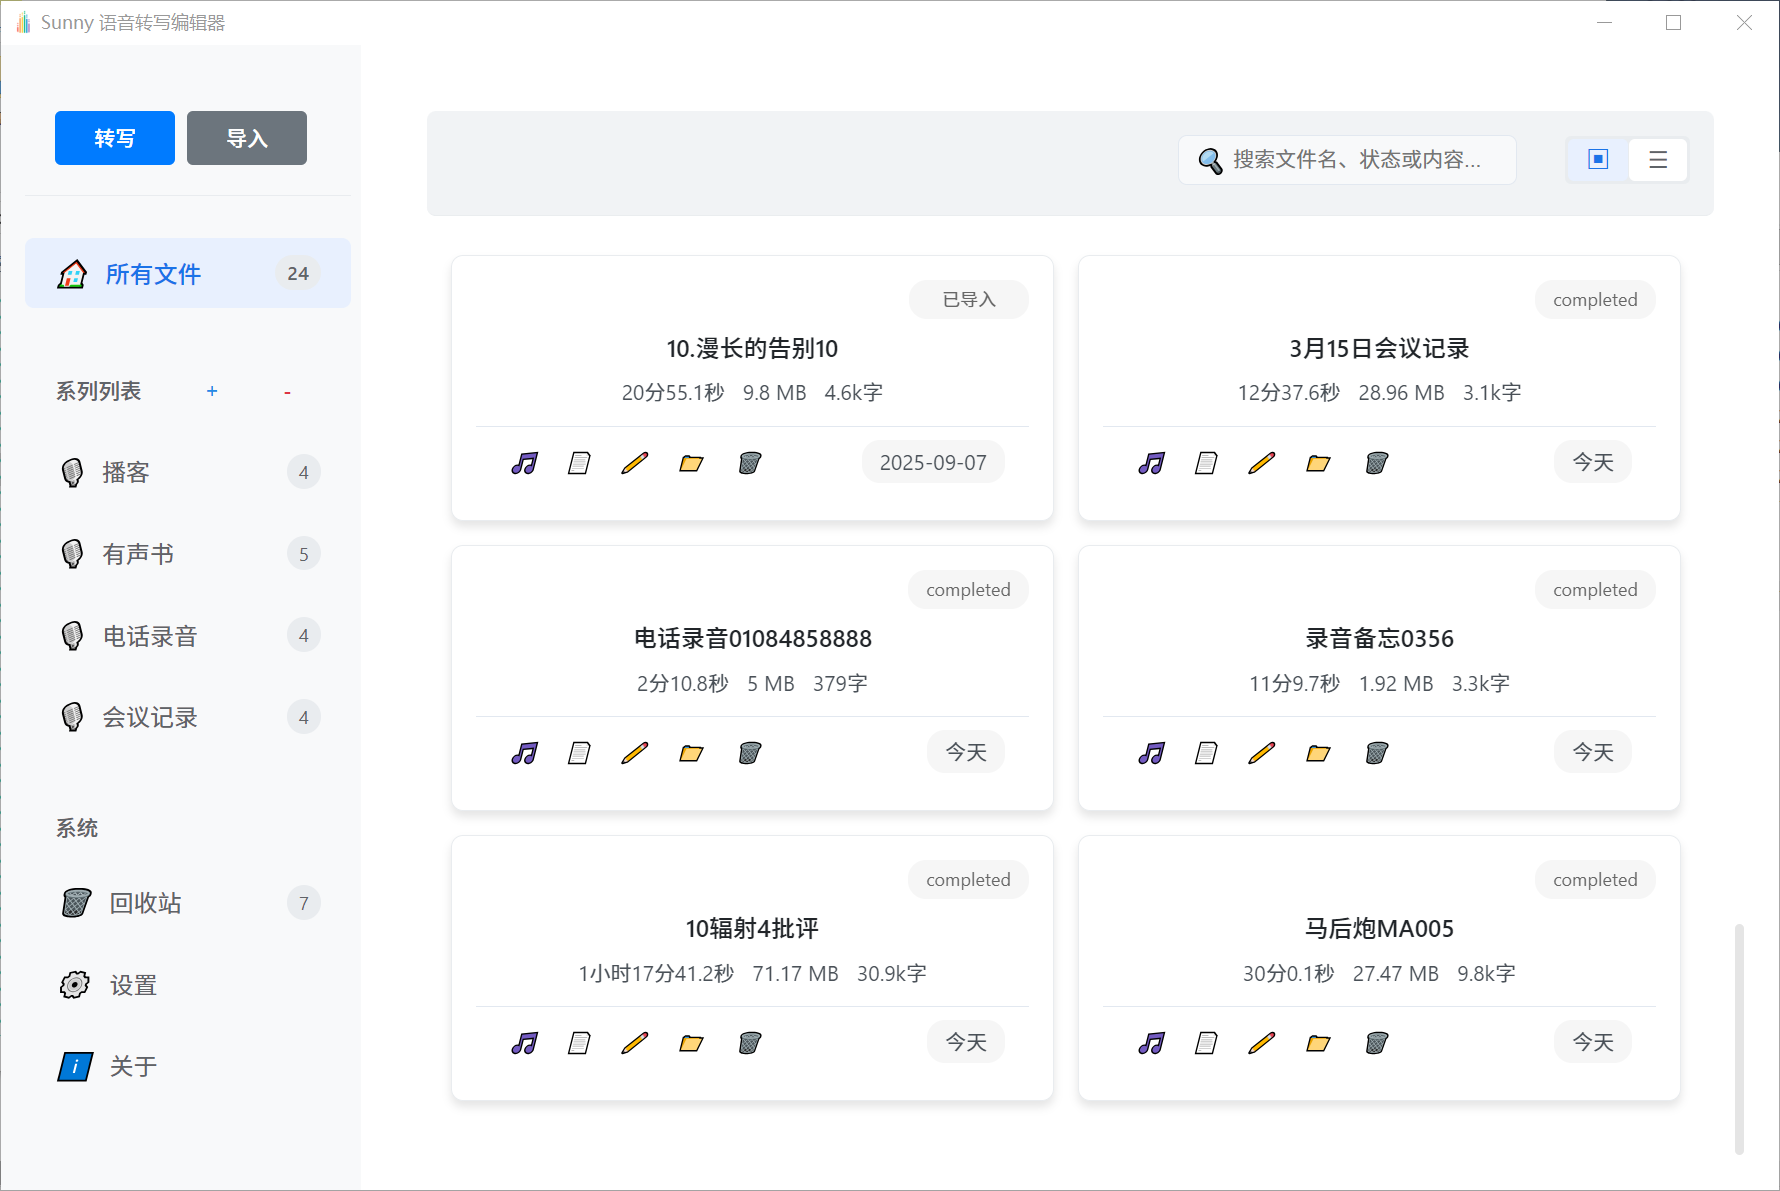Viewport: 1780px width, 1191px height.
Task: Edit the 电话录音01084858888 transcription
Action: tap(634, 752)
